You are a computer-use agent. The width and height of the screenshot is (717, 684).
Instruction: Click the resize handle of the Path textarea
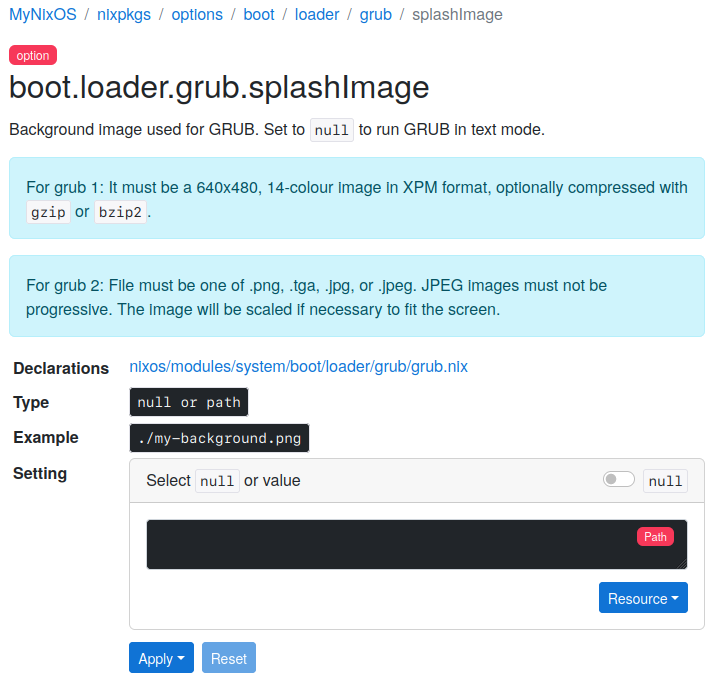click(x=681, y=564)
